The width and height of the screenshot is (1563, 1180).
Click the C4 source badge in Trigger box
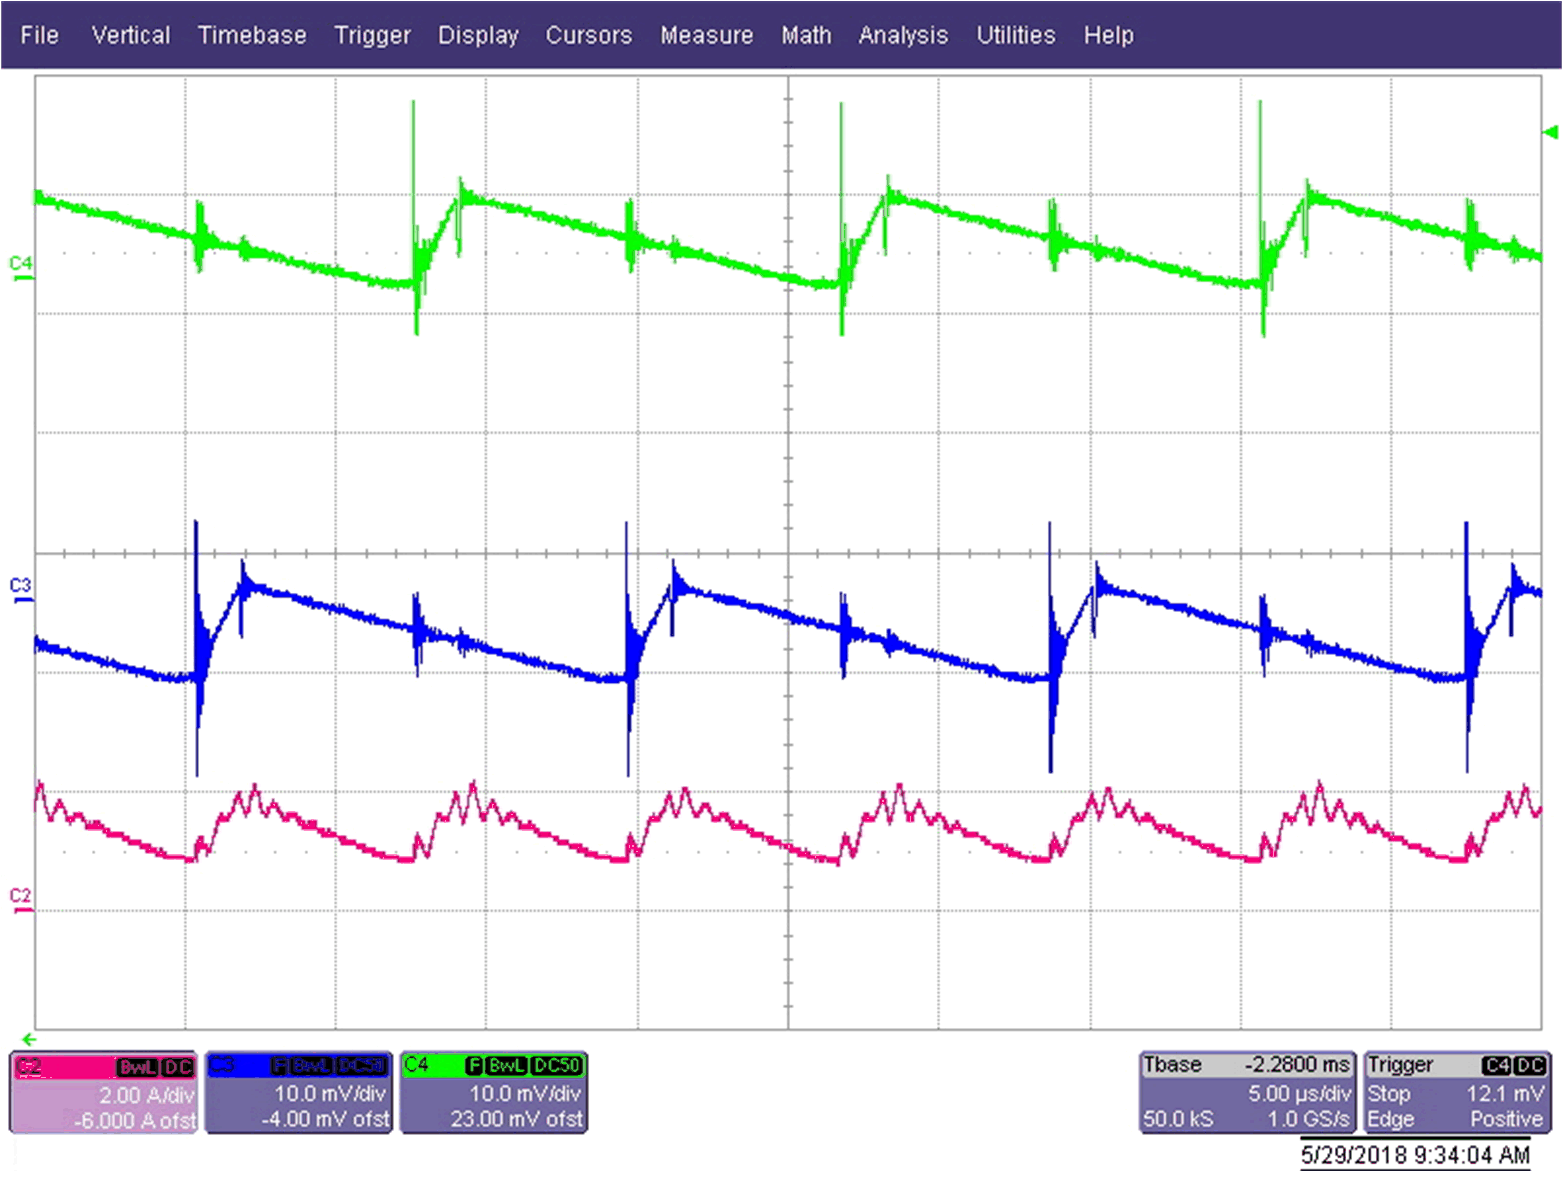(x=1497, y=1066)
